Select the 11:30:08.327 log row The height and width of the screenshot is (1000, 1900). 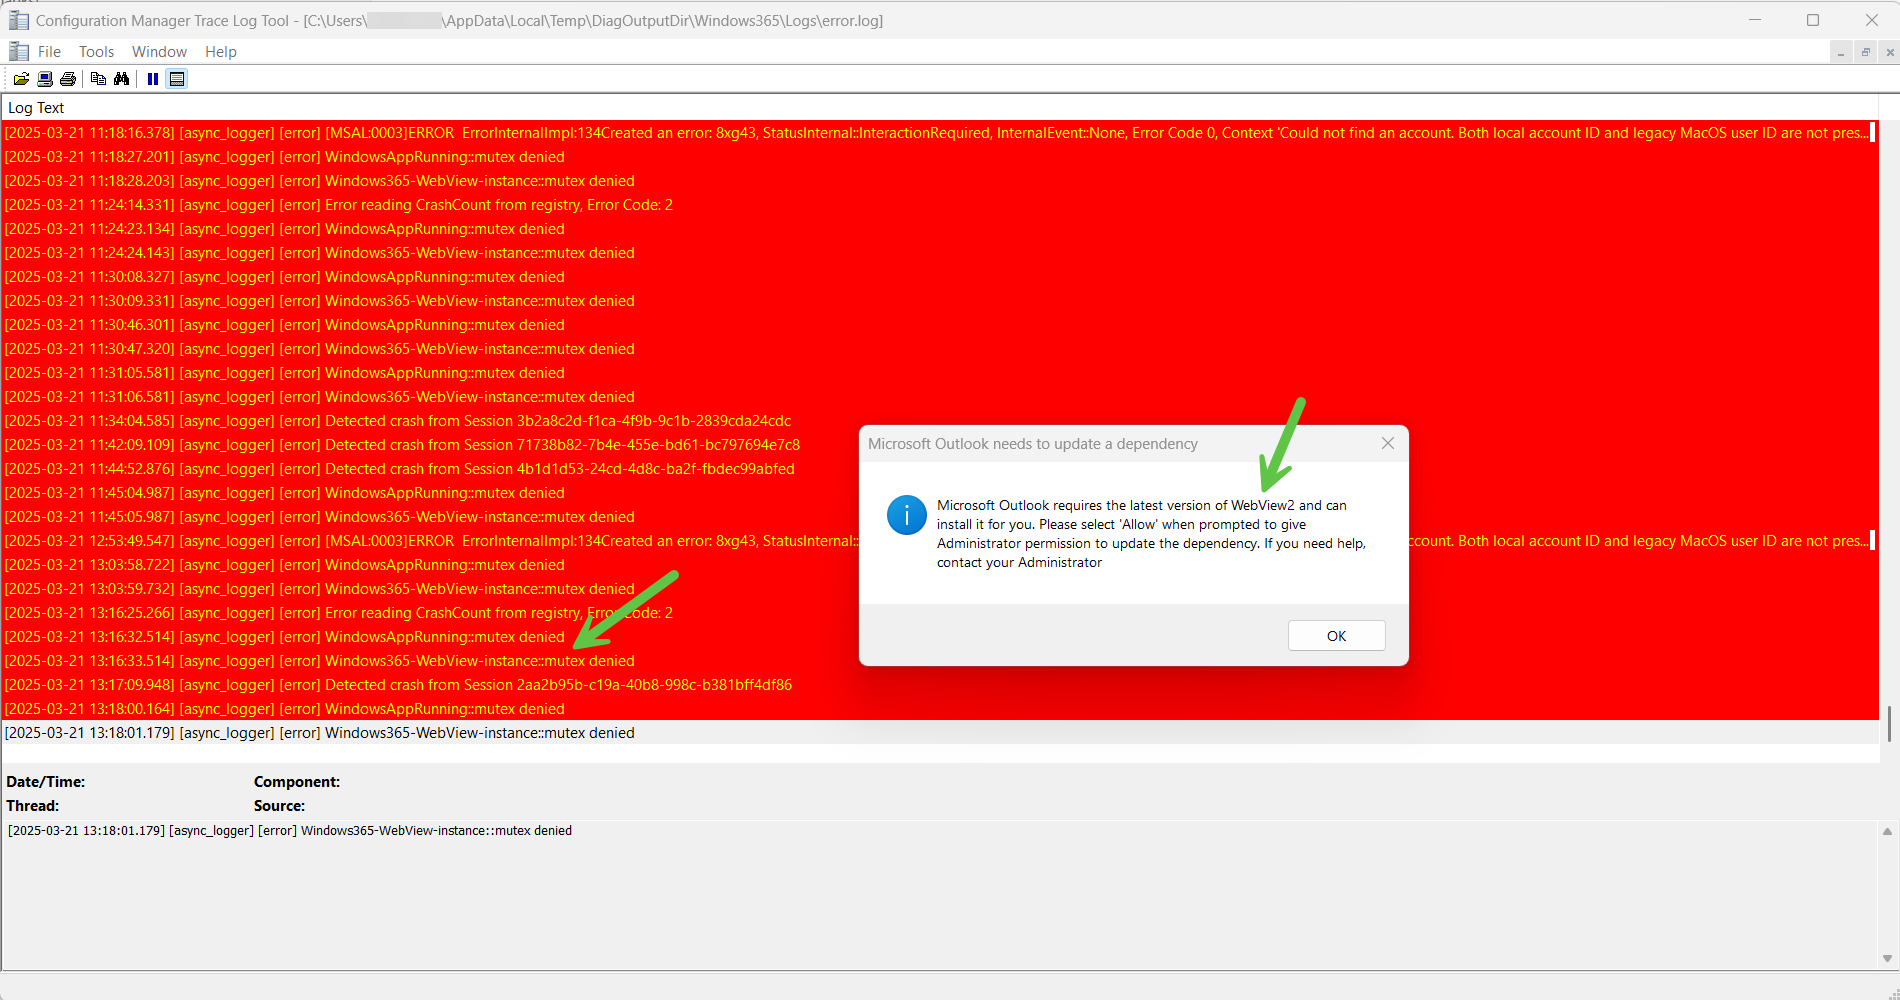click(x=940, y=277)
